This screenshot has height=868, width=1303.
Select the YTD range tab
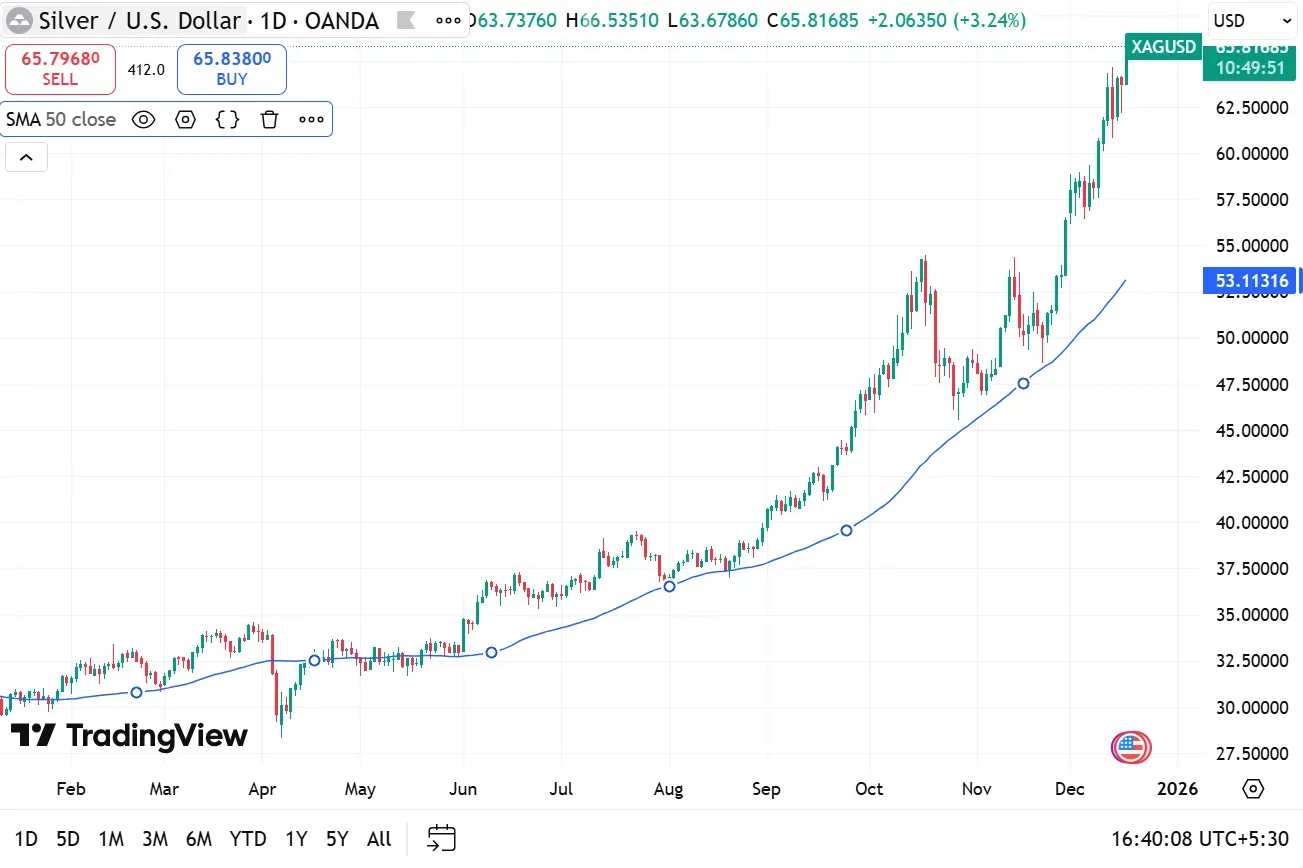pos(247,839)
